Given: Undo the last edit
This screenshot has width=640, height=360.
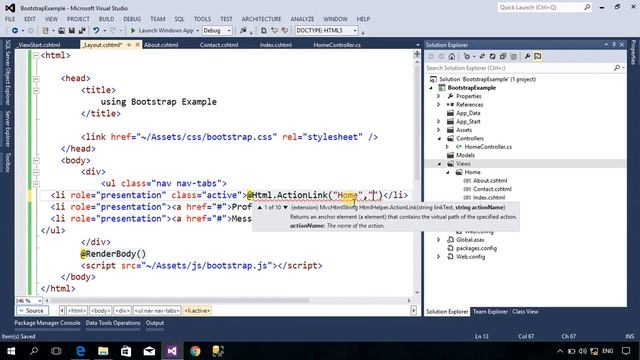Looking at the screenshot, I should click(96, 31).
